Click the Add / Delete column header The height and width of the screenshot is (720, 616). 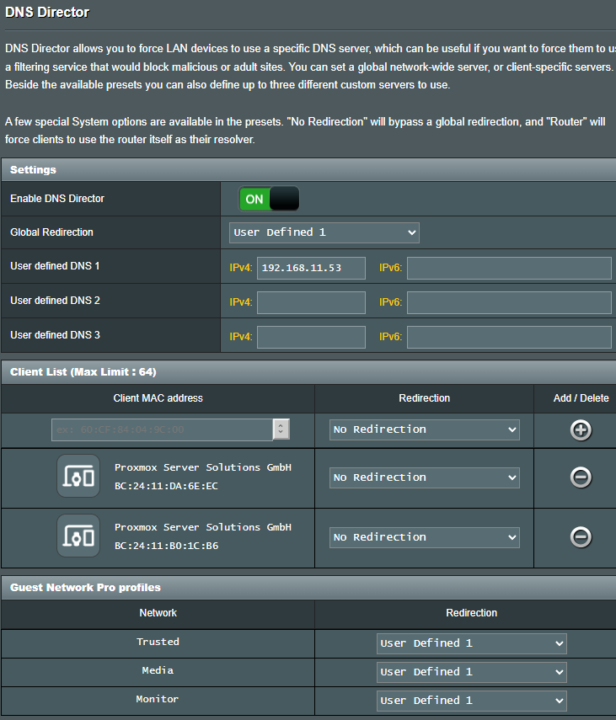pos(581,398)
